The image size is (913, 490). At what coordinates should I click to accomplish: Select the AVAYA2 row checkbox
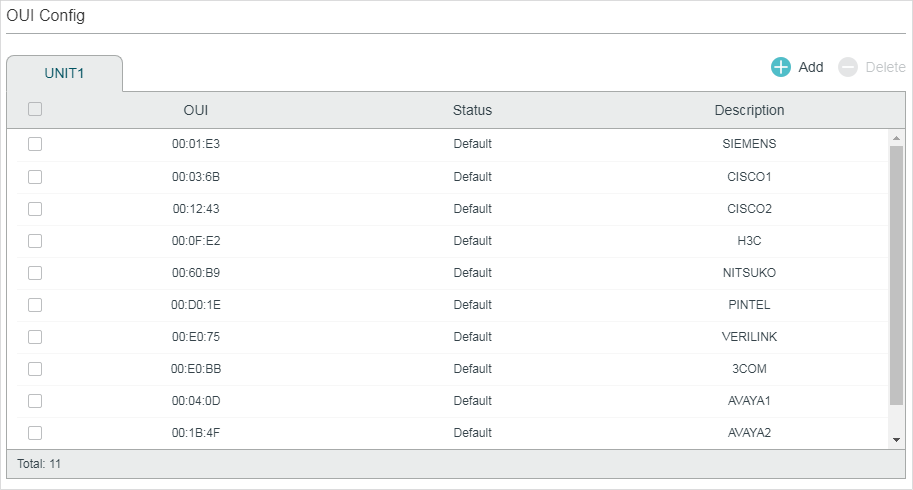click(35, 433)
